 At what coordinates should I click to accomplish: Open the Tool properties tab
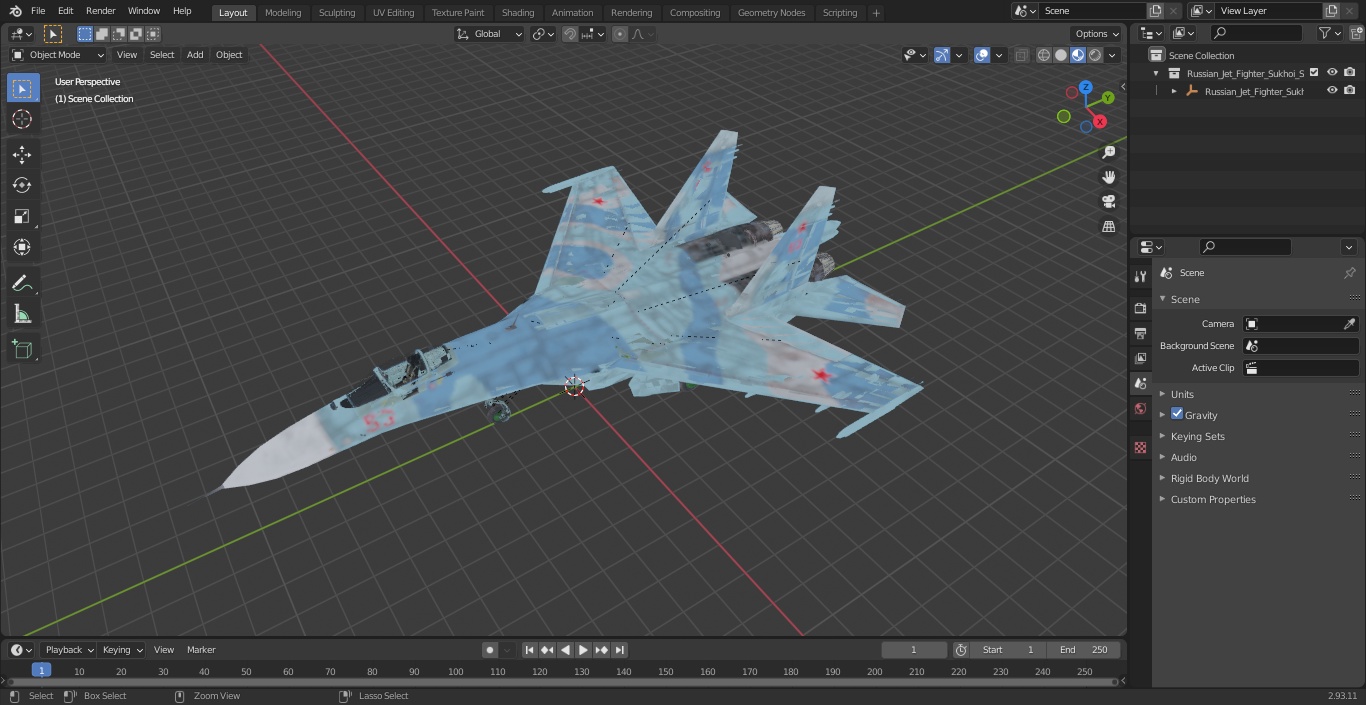pyautogui.click(x=1140, y=277)
